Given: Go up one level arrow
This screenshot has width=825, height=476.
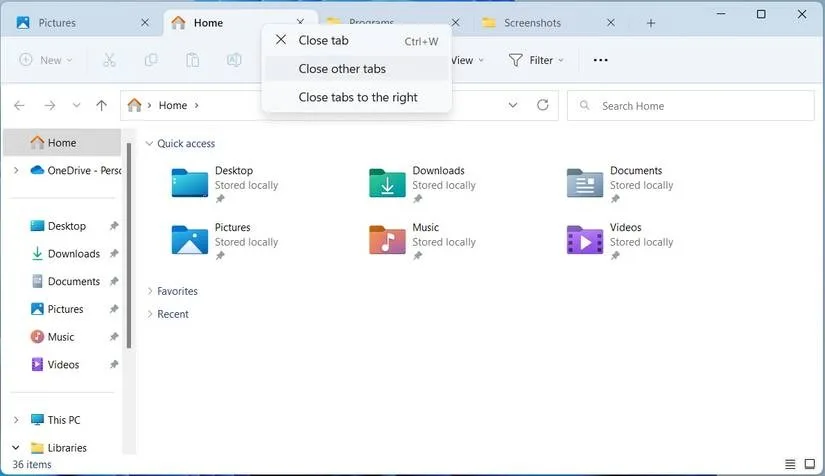Looking at the screenshot, I should pos(102,106).
